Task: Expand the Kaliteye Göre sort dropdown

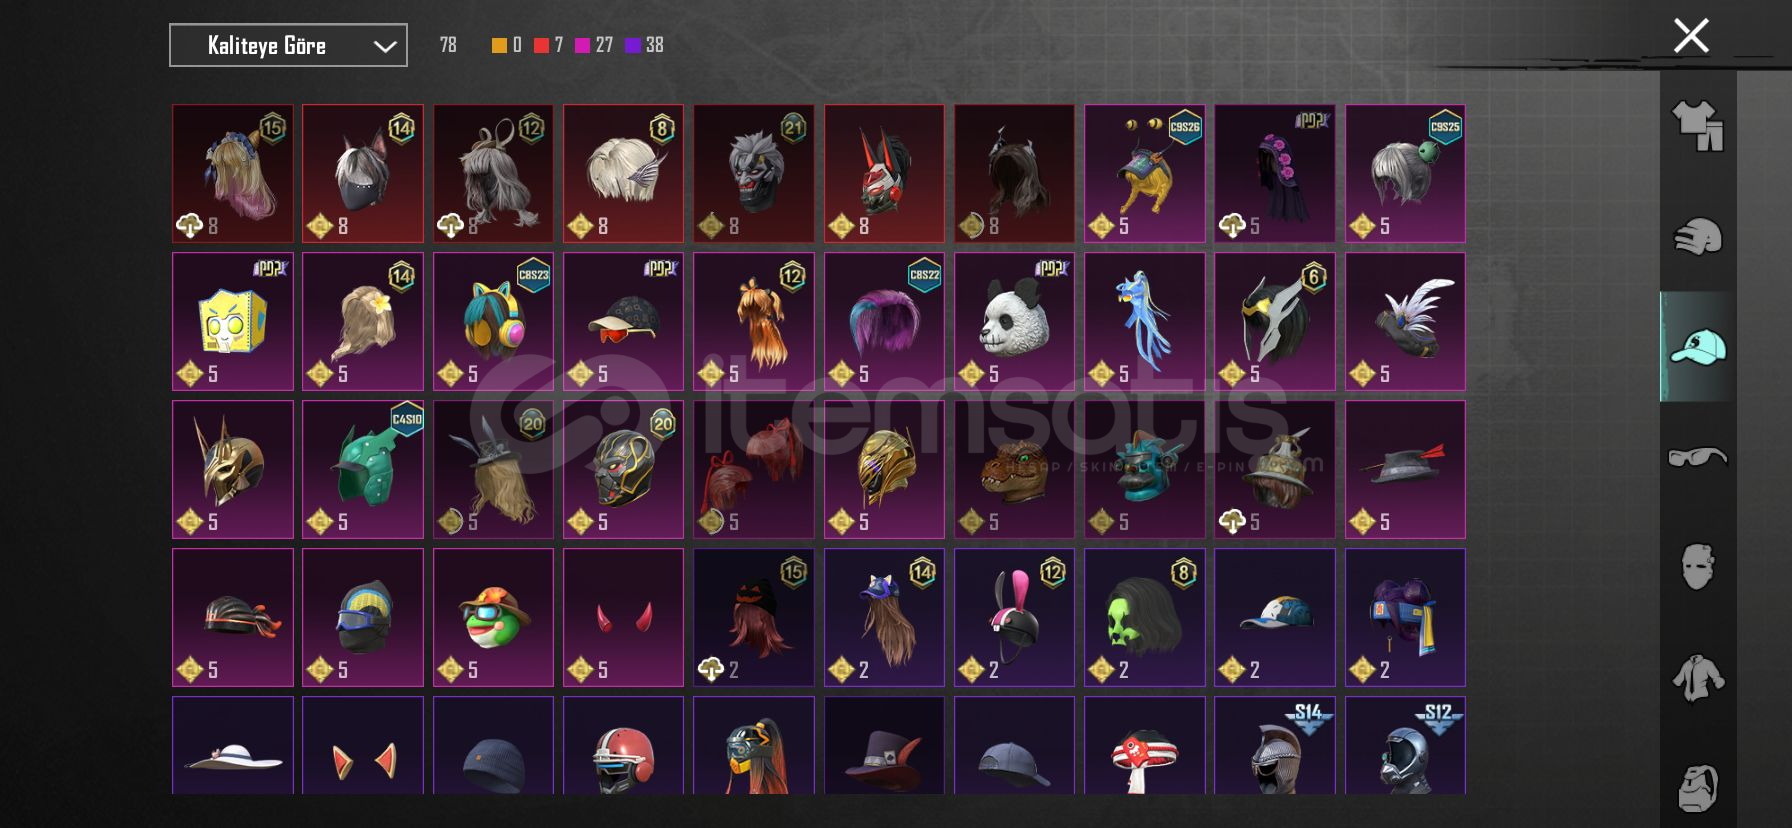Action: (x=288, y=45)
